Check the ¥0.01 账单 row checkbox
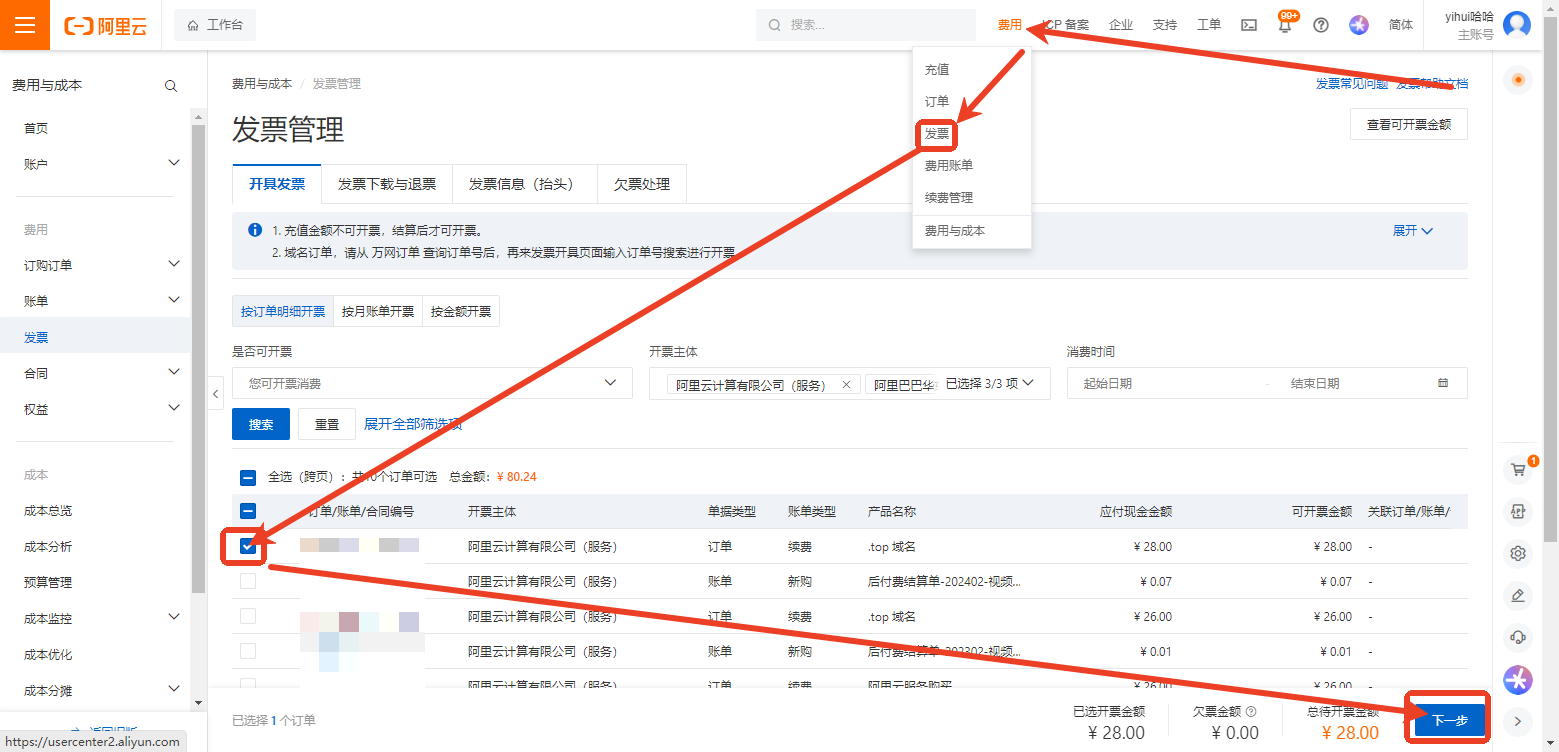Screen dimensions: 1559x752 pos(248,651)
